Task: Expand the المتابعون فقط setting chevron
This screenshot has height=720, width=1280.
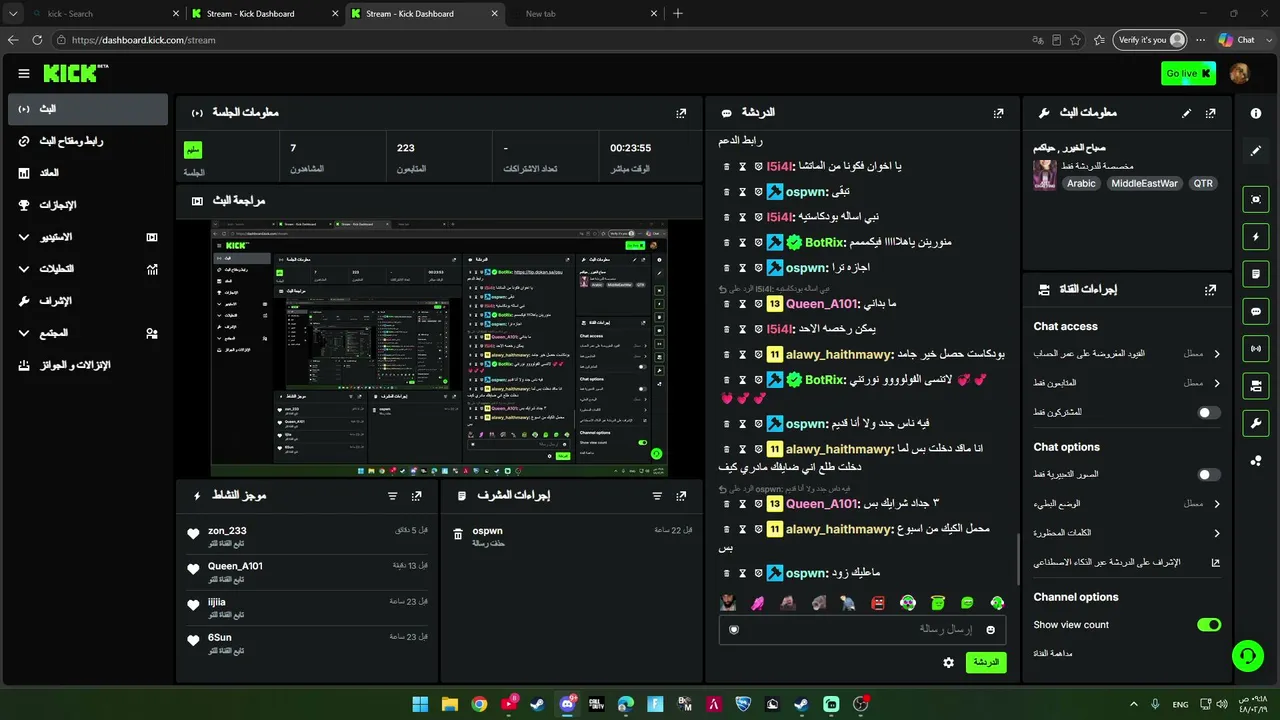Action: pos(1217,383)
